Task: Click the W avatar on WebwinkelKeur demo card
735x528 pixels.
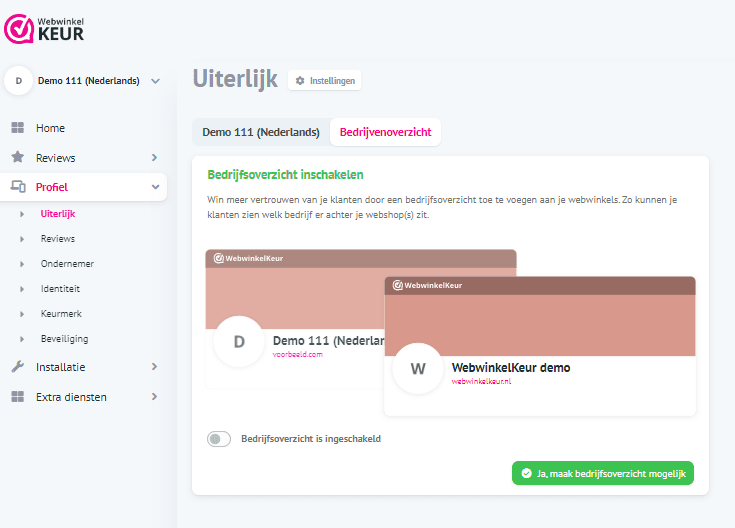Action: pos(417,368)
